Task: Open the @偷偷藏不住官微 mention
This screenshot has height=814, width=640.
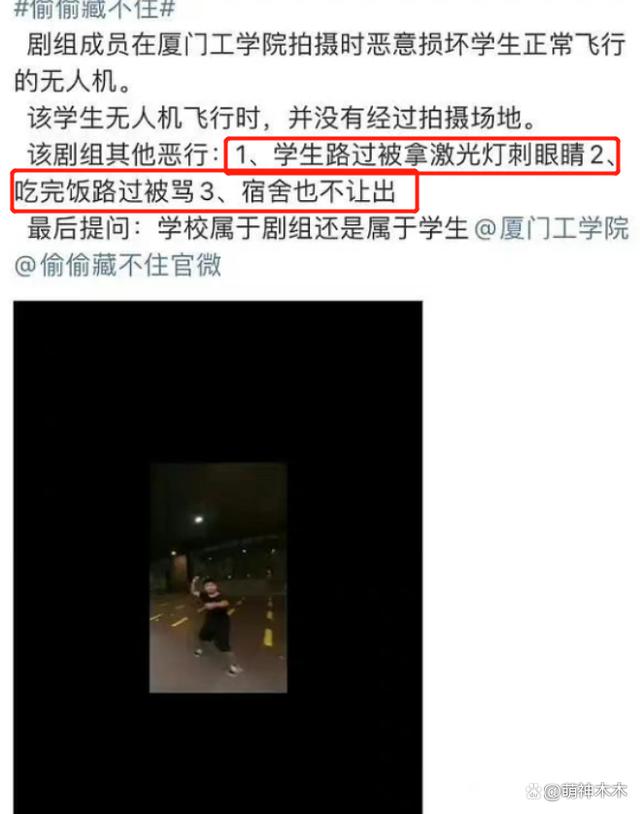Action: tap(118, 265)
